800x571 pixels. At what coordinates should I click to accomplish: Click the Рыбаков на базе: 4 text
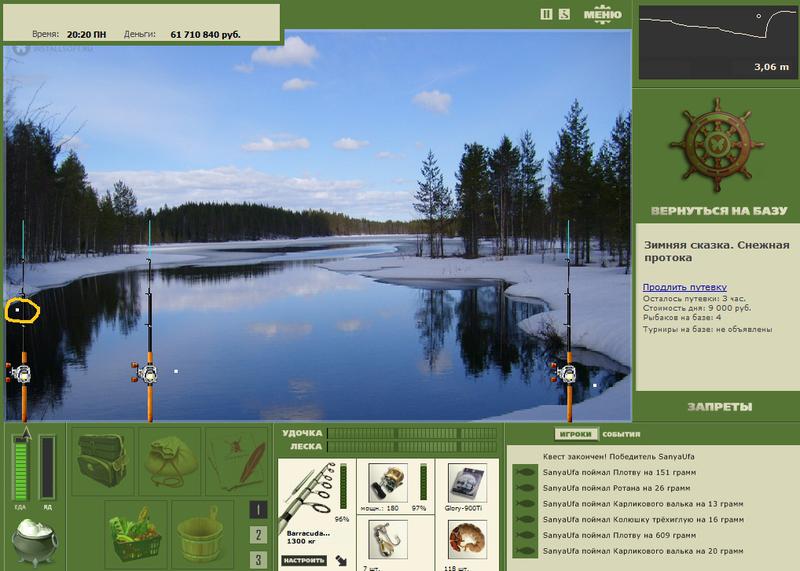coord(682,317)
